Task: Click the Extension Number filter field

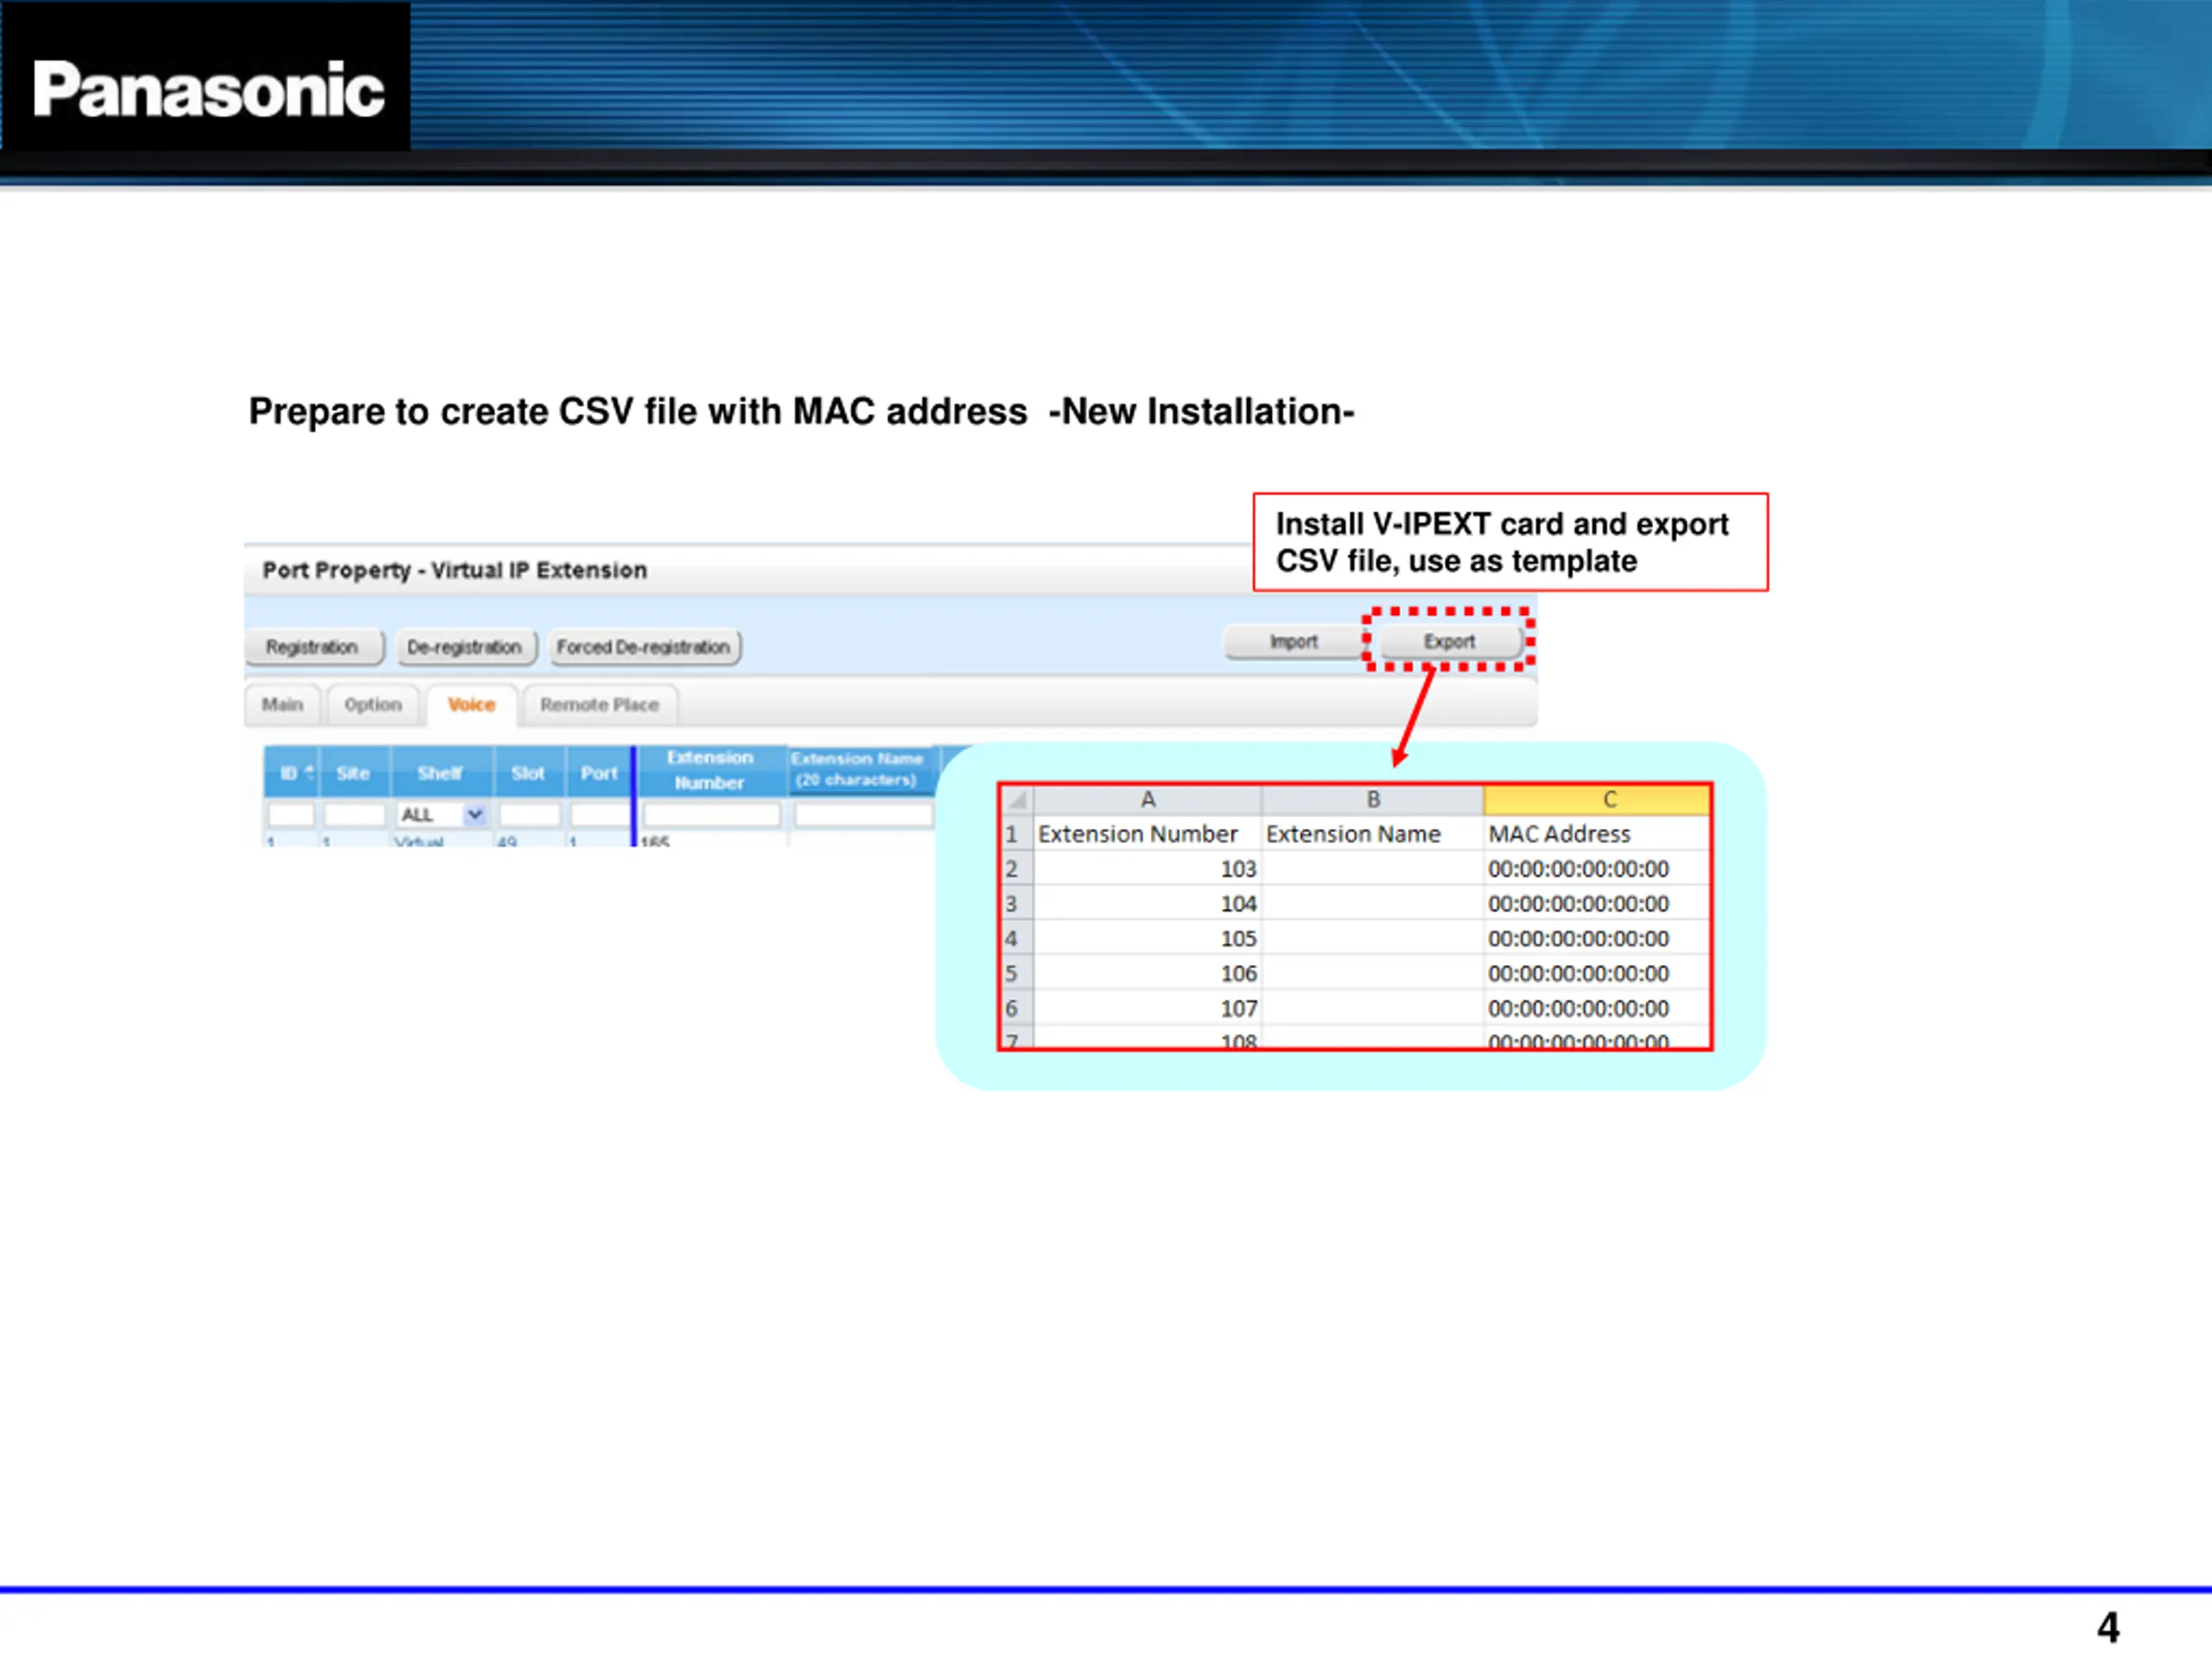Action: [712, 815]
